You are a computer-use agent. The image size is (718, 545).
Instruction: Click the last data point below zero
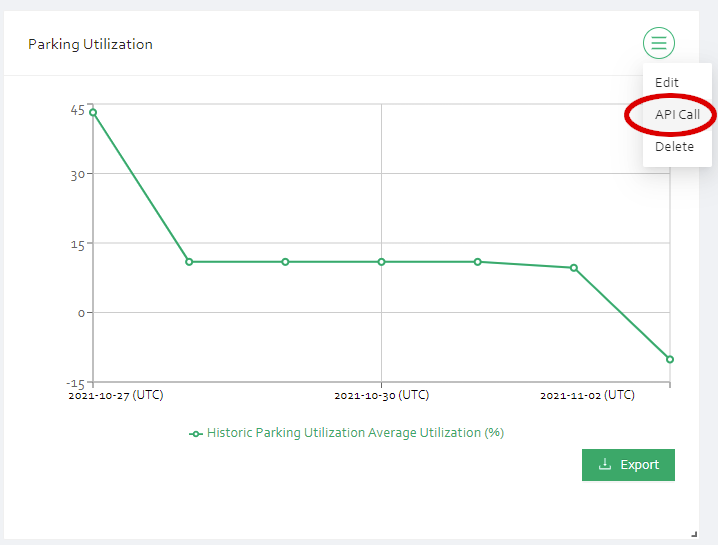pos(669,360)
